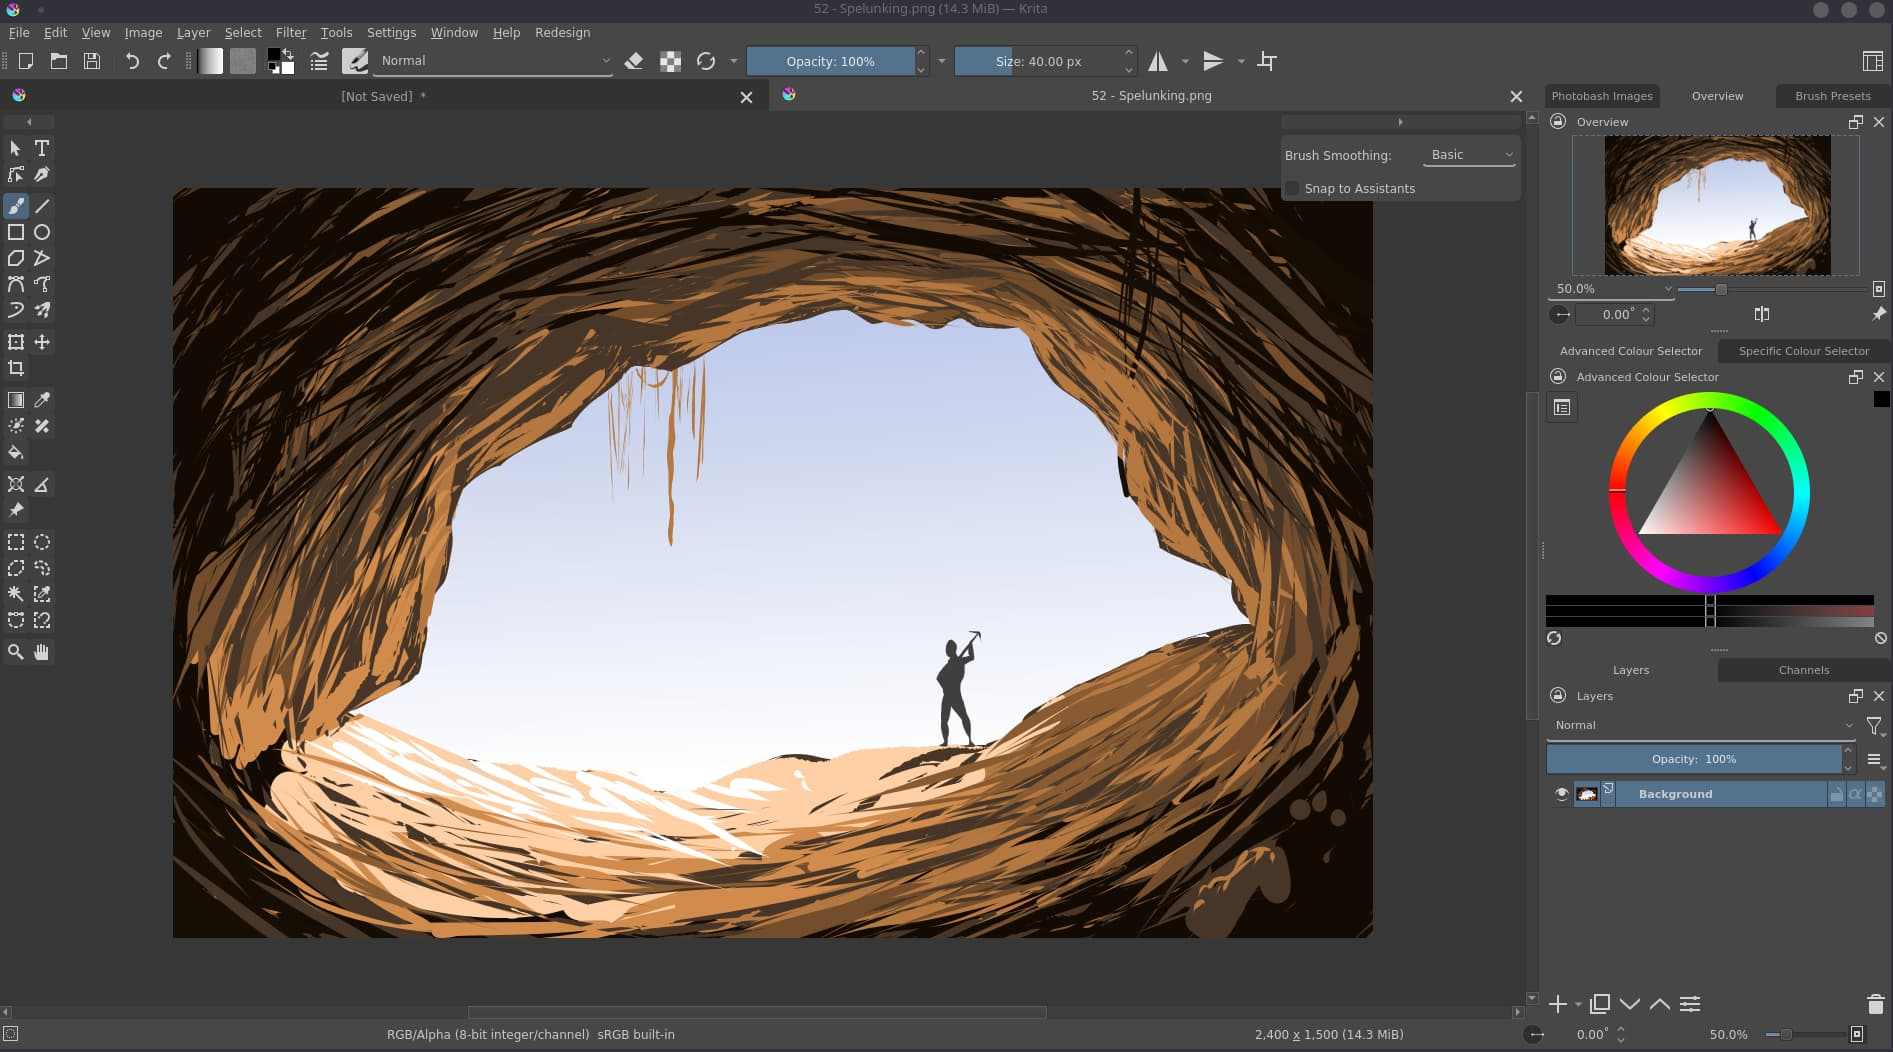Switch to the Channels tab

click(x=1802, y=670)
